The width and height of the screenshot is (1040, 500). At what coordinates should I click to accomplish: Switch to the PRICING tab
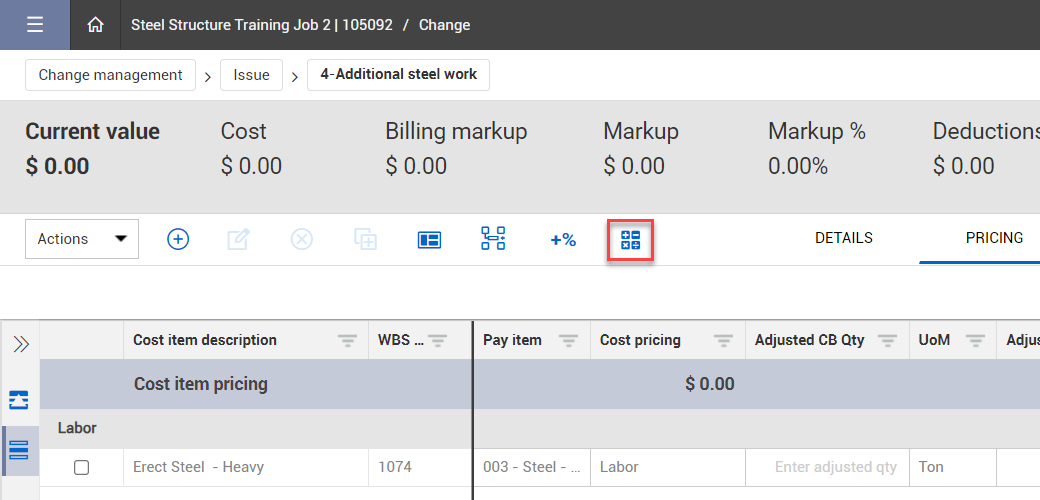pyautogui.click(x=994, y=238)
